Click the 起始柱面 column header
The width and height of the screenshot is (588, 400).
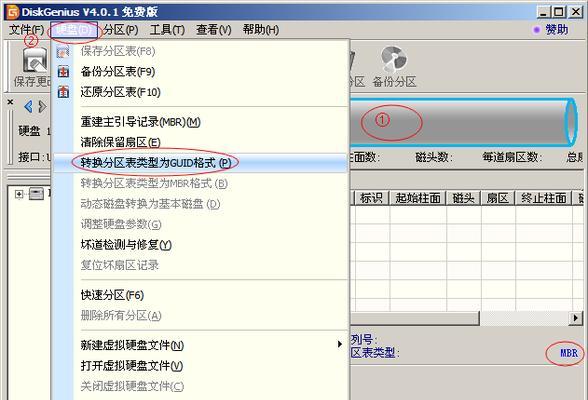click(417, 198)
